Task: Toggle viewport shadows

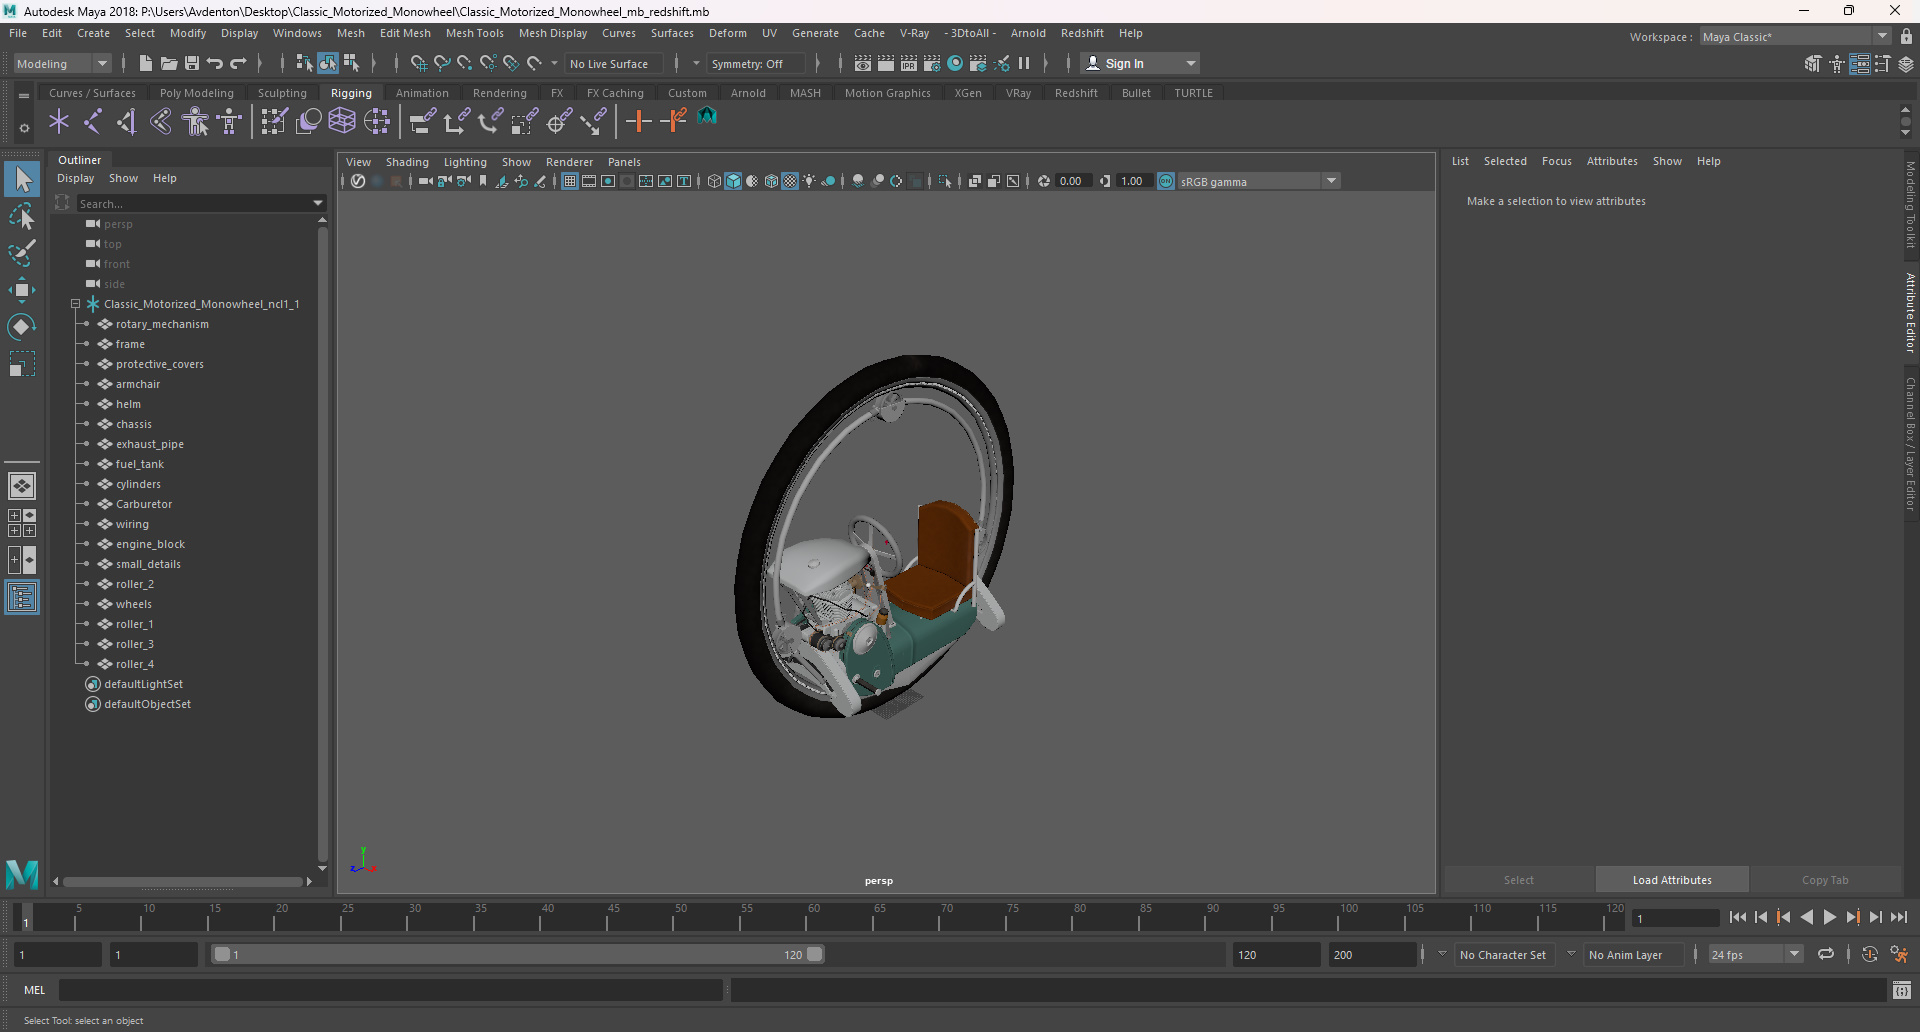Action: click(829, 181)
